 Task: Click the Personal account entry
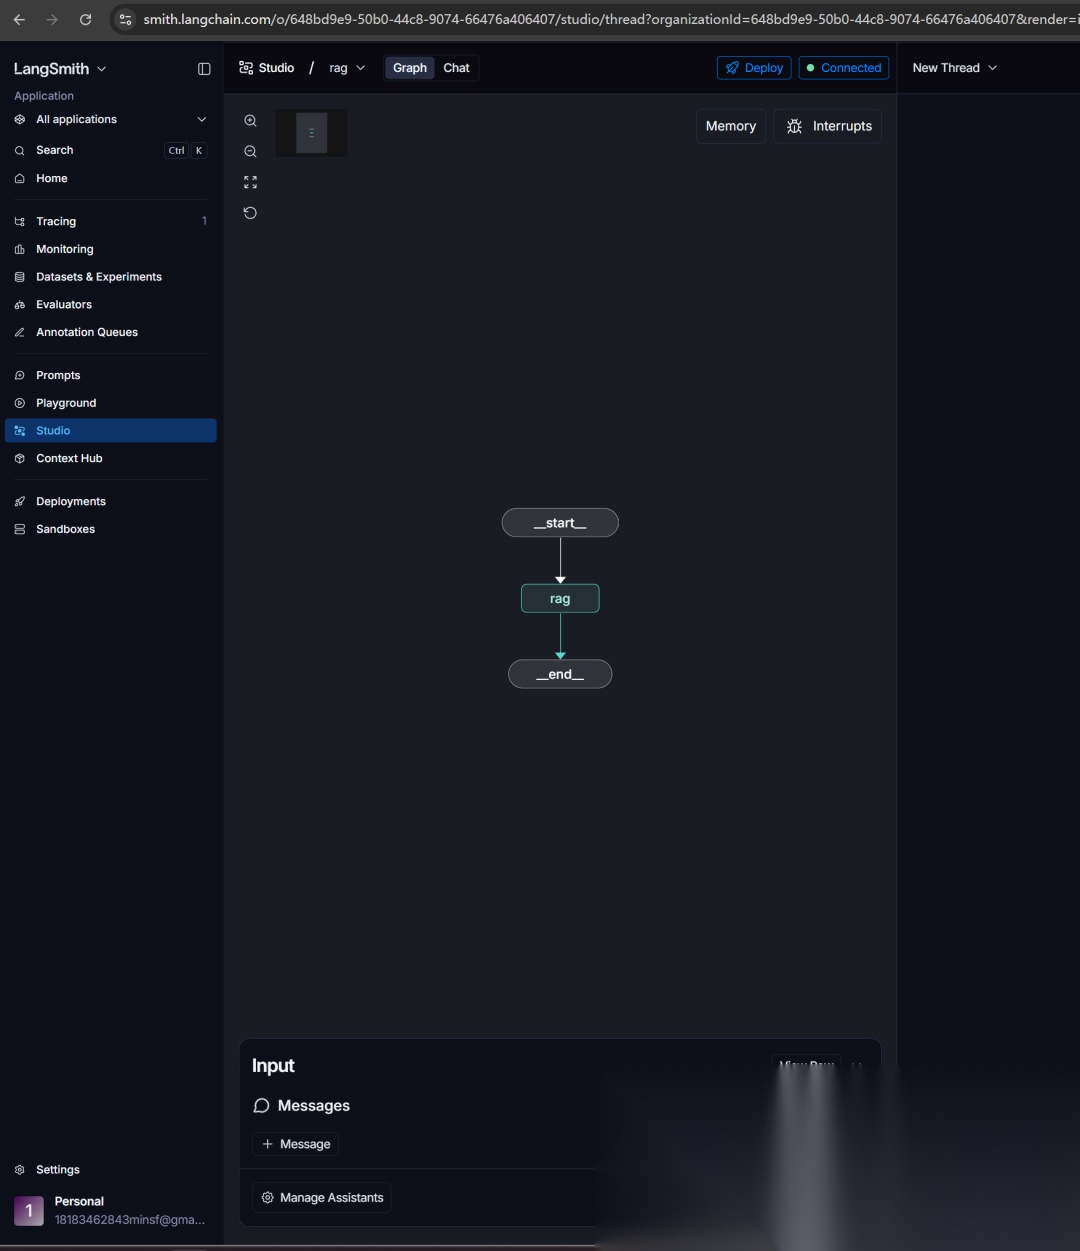(x=111, y=1210)
